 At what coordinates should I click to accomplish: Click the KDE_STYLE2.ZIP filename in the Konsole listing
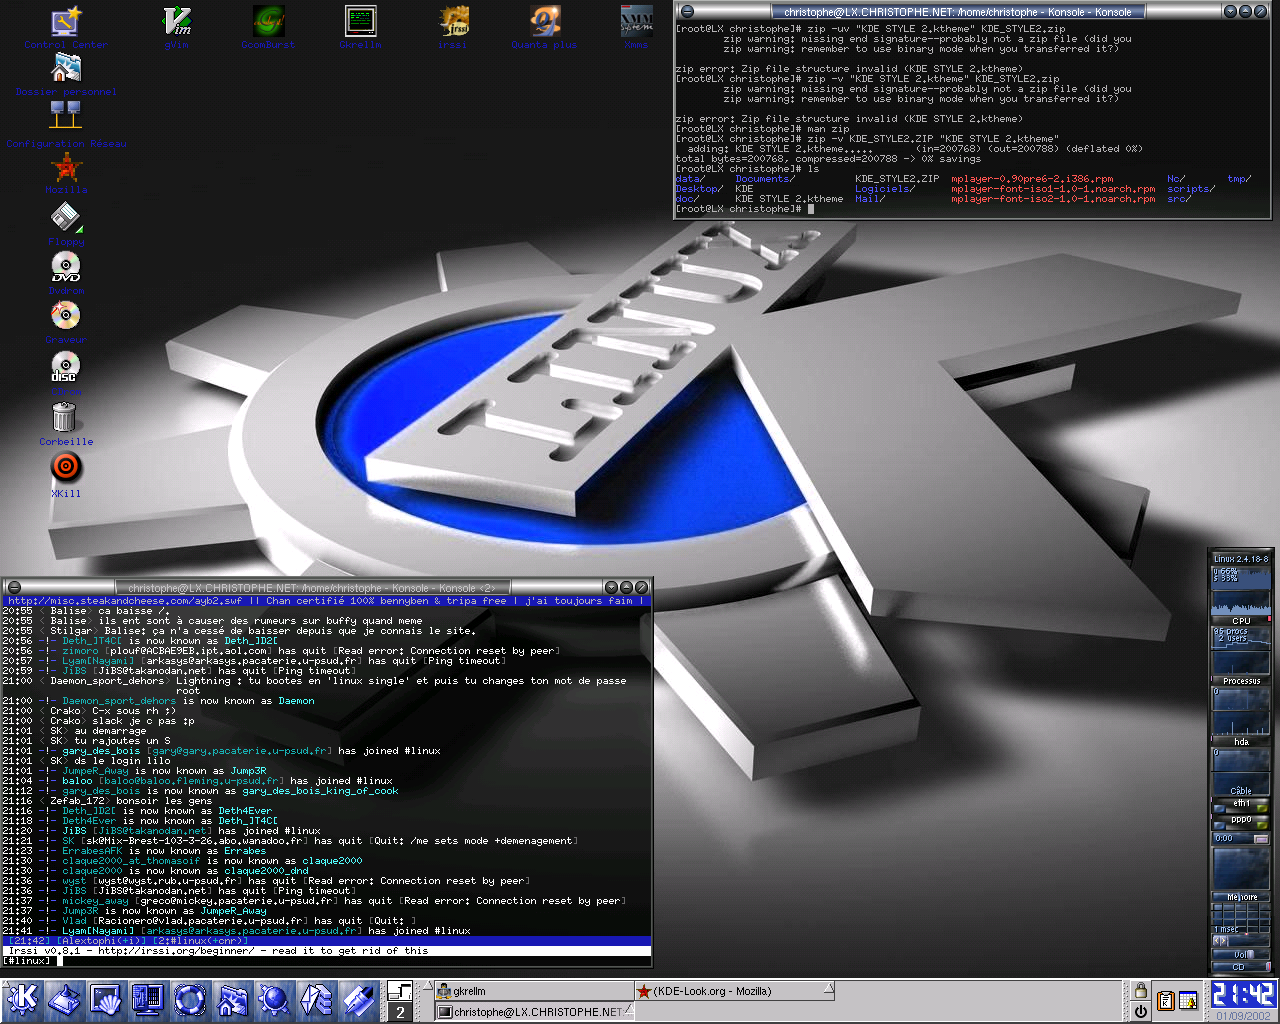(897, 179)
